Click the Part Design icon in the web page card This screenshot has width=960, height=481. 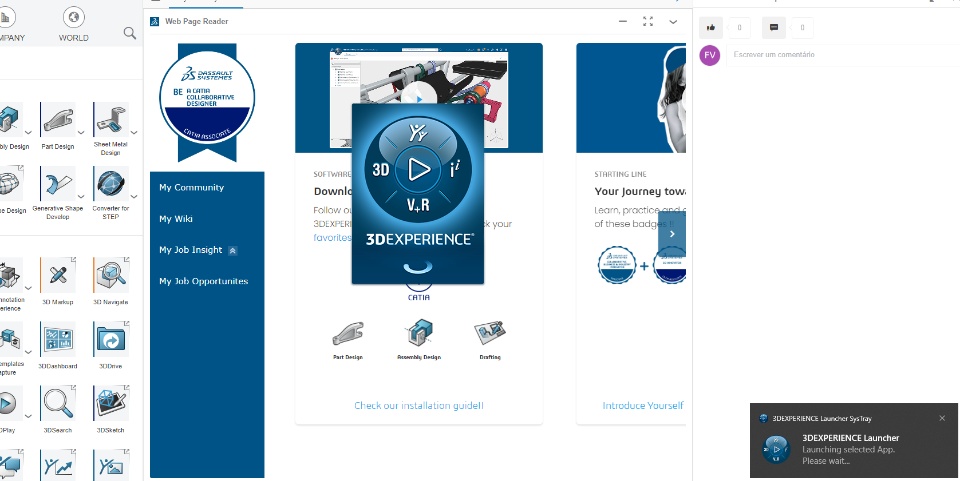click(x=348, y=334)
